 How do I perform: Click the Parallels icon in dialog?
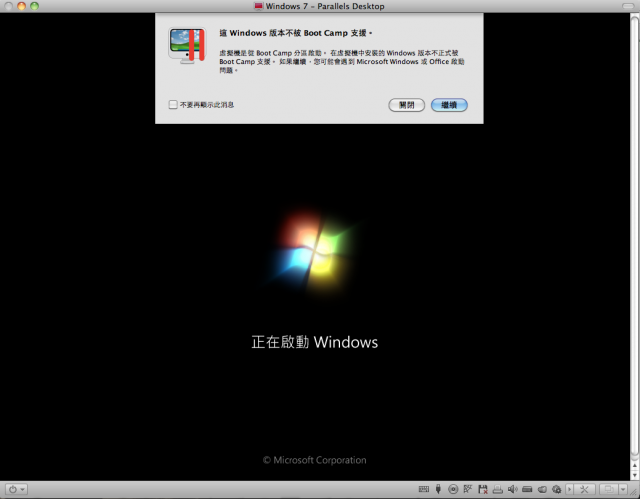pyautogui.click(x=188, y=45)
